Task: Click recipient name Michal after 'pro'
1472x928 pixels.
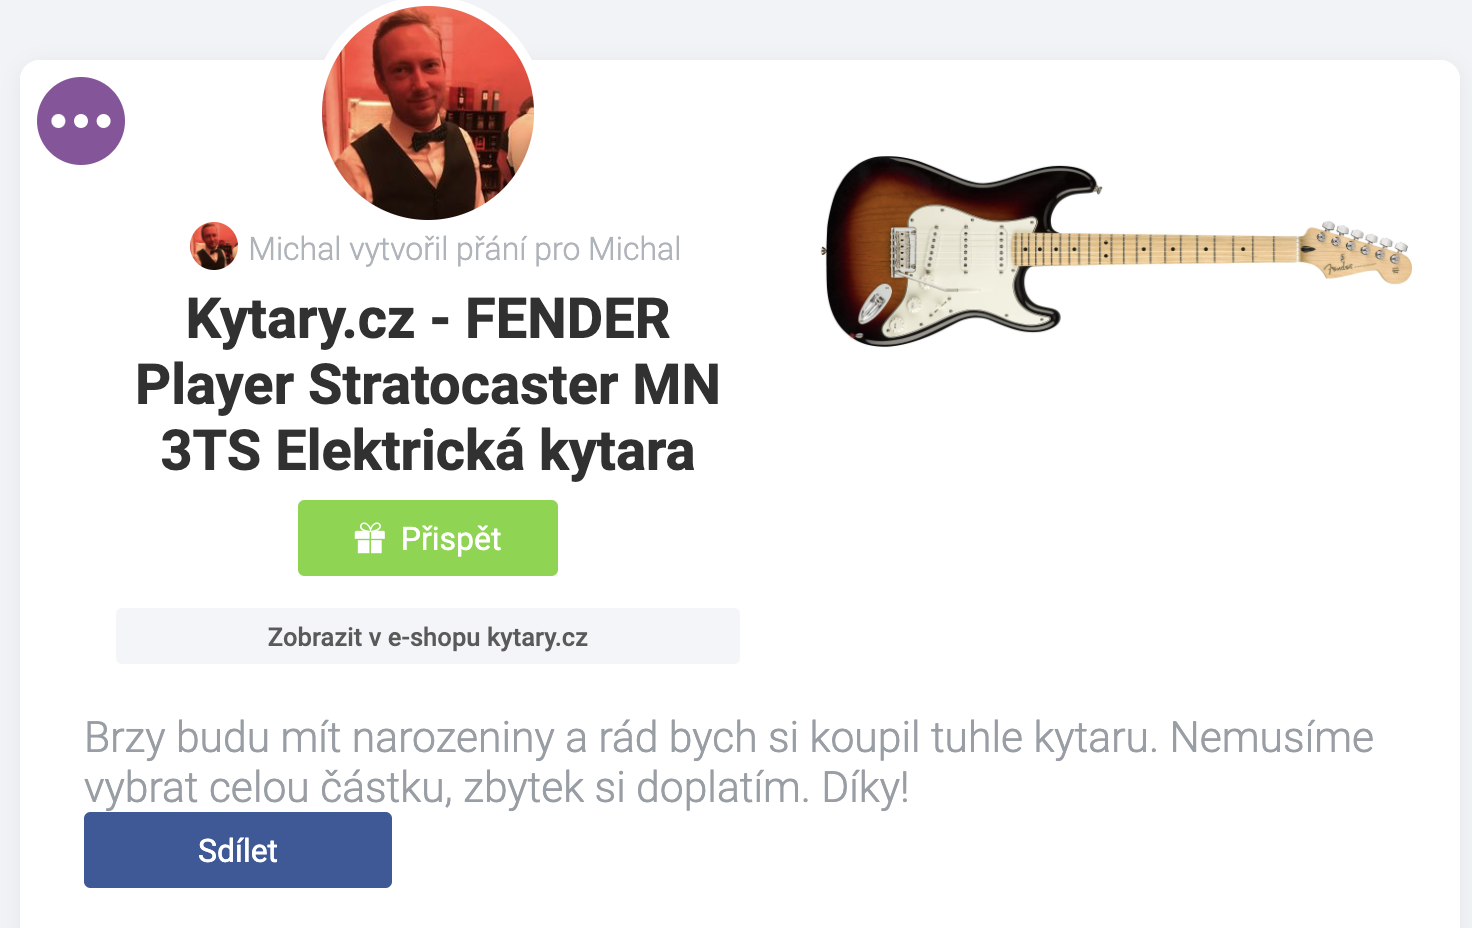Action: (634, 248)
